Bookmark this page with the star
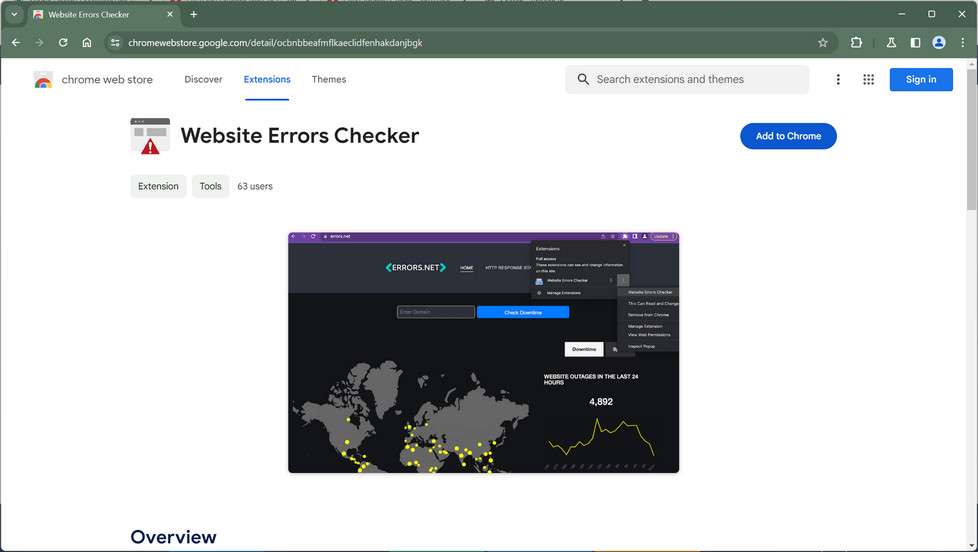This screenshot has height=552, width=978. (x=823, y=42)
